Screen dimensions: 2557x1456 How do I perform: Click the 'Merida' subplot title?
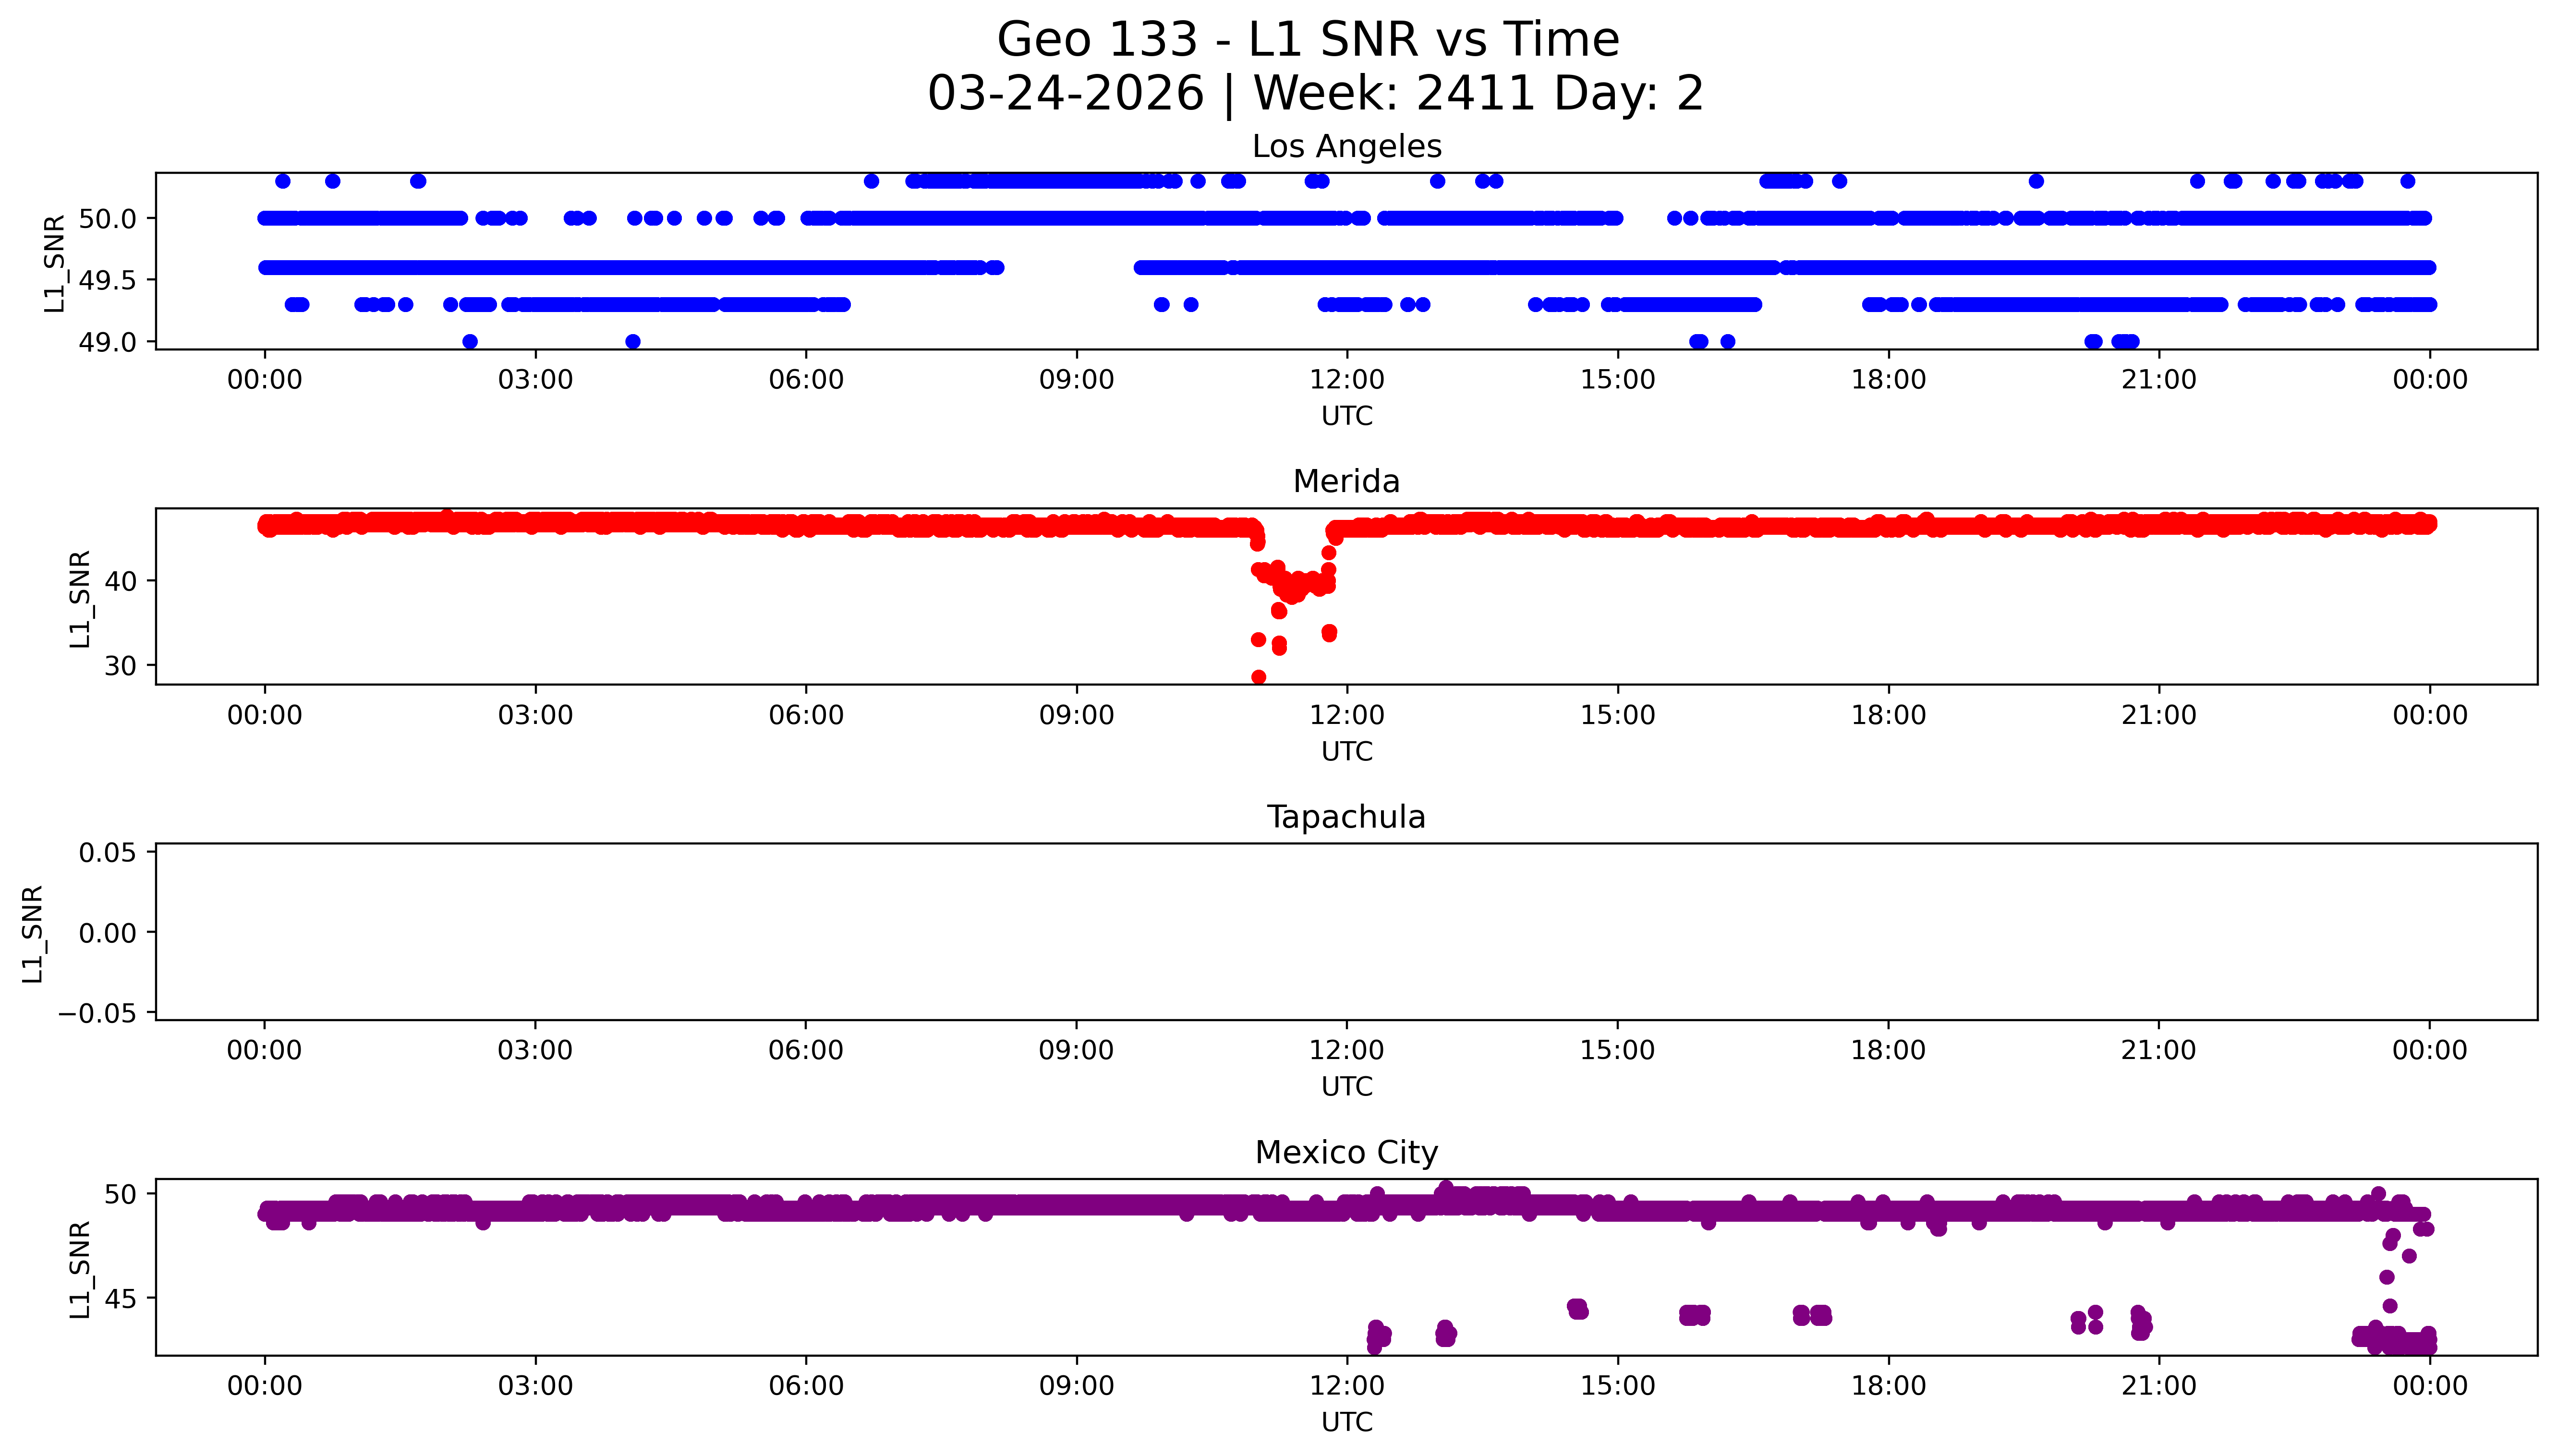pos(1346,482)
